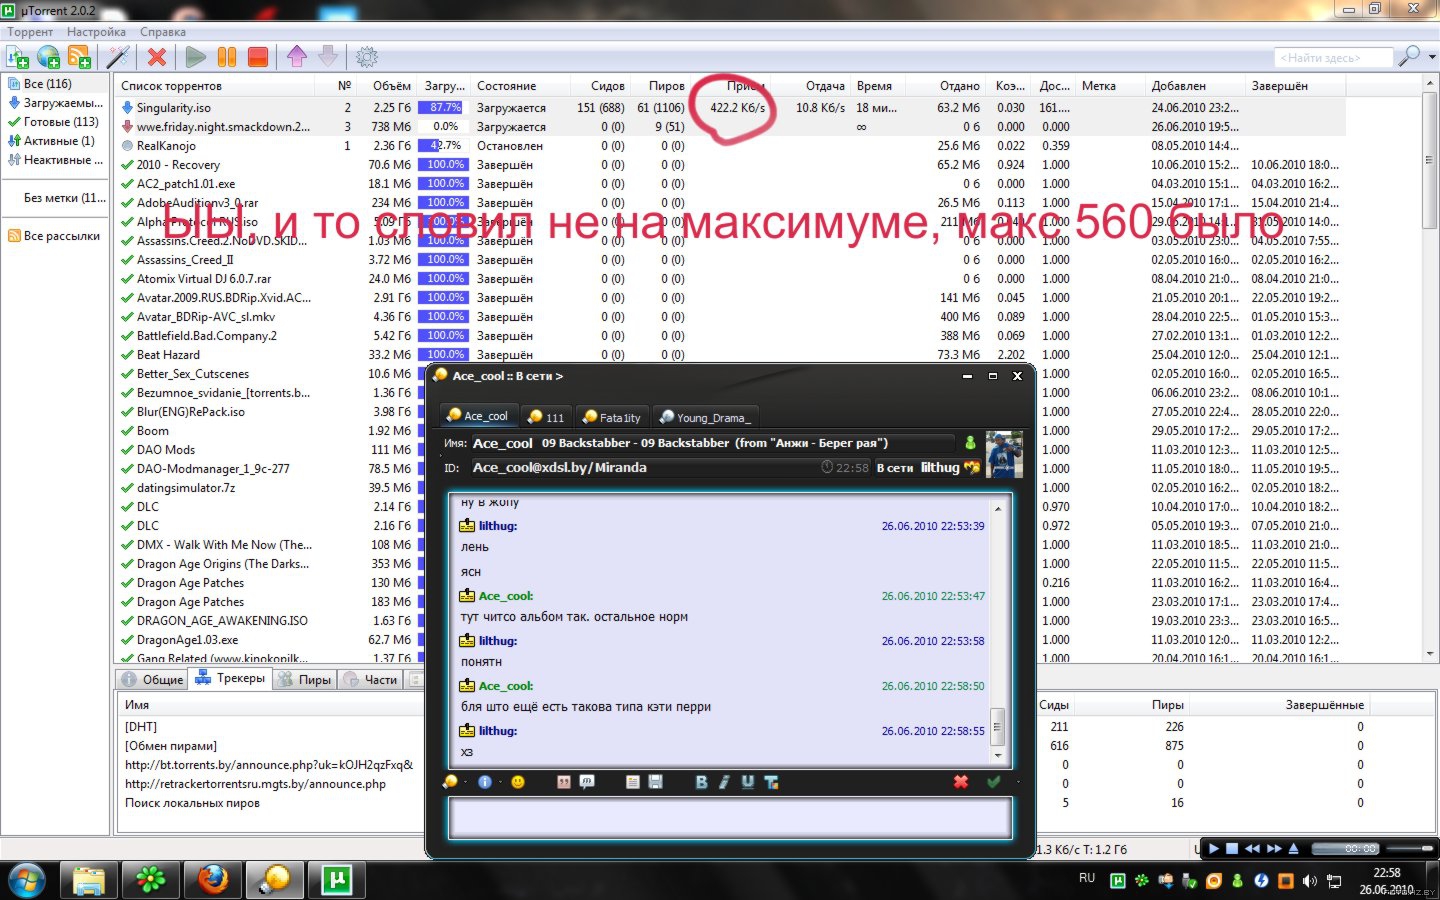Click the contact avatar in chat
The width and height of the screenshot is (1440, 900).
pos(1004,454)
